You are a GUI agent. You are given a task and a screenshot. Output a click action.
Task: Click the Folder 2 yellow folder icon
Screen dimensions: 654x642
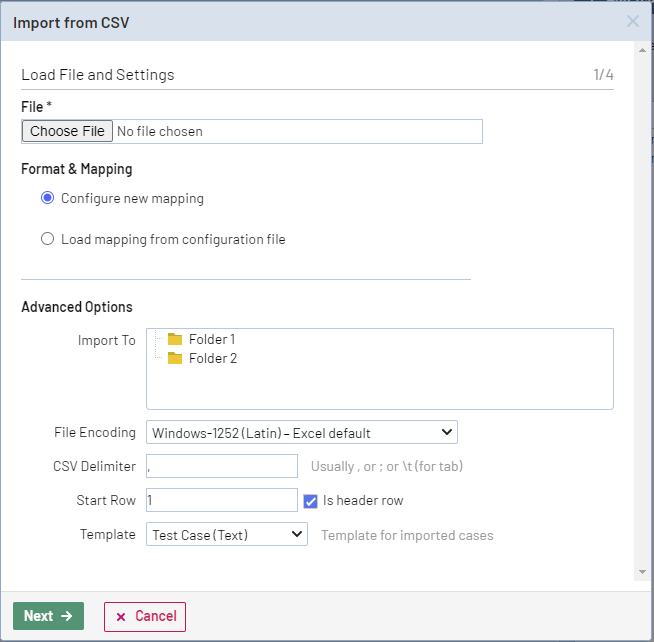pos(175,358)
